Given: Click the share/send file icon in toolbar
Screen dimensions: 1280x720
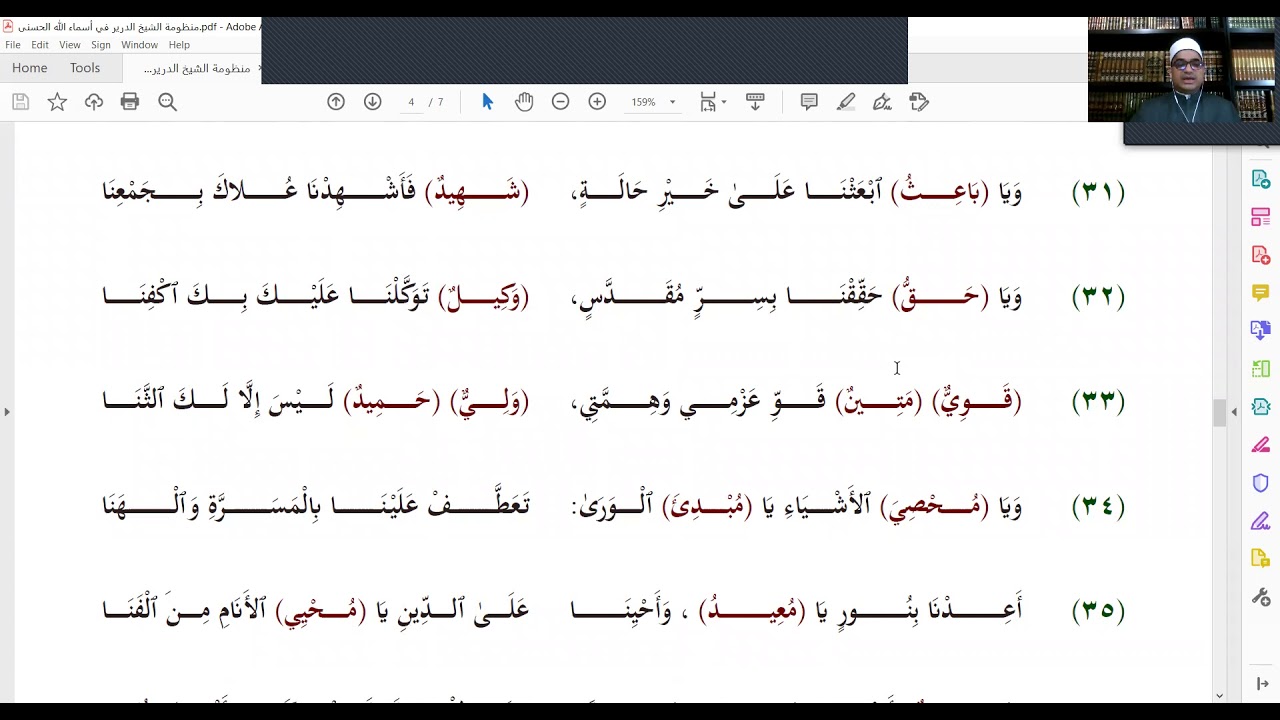Looking at the screenshot, I should (x=919, y=102).
